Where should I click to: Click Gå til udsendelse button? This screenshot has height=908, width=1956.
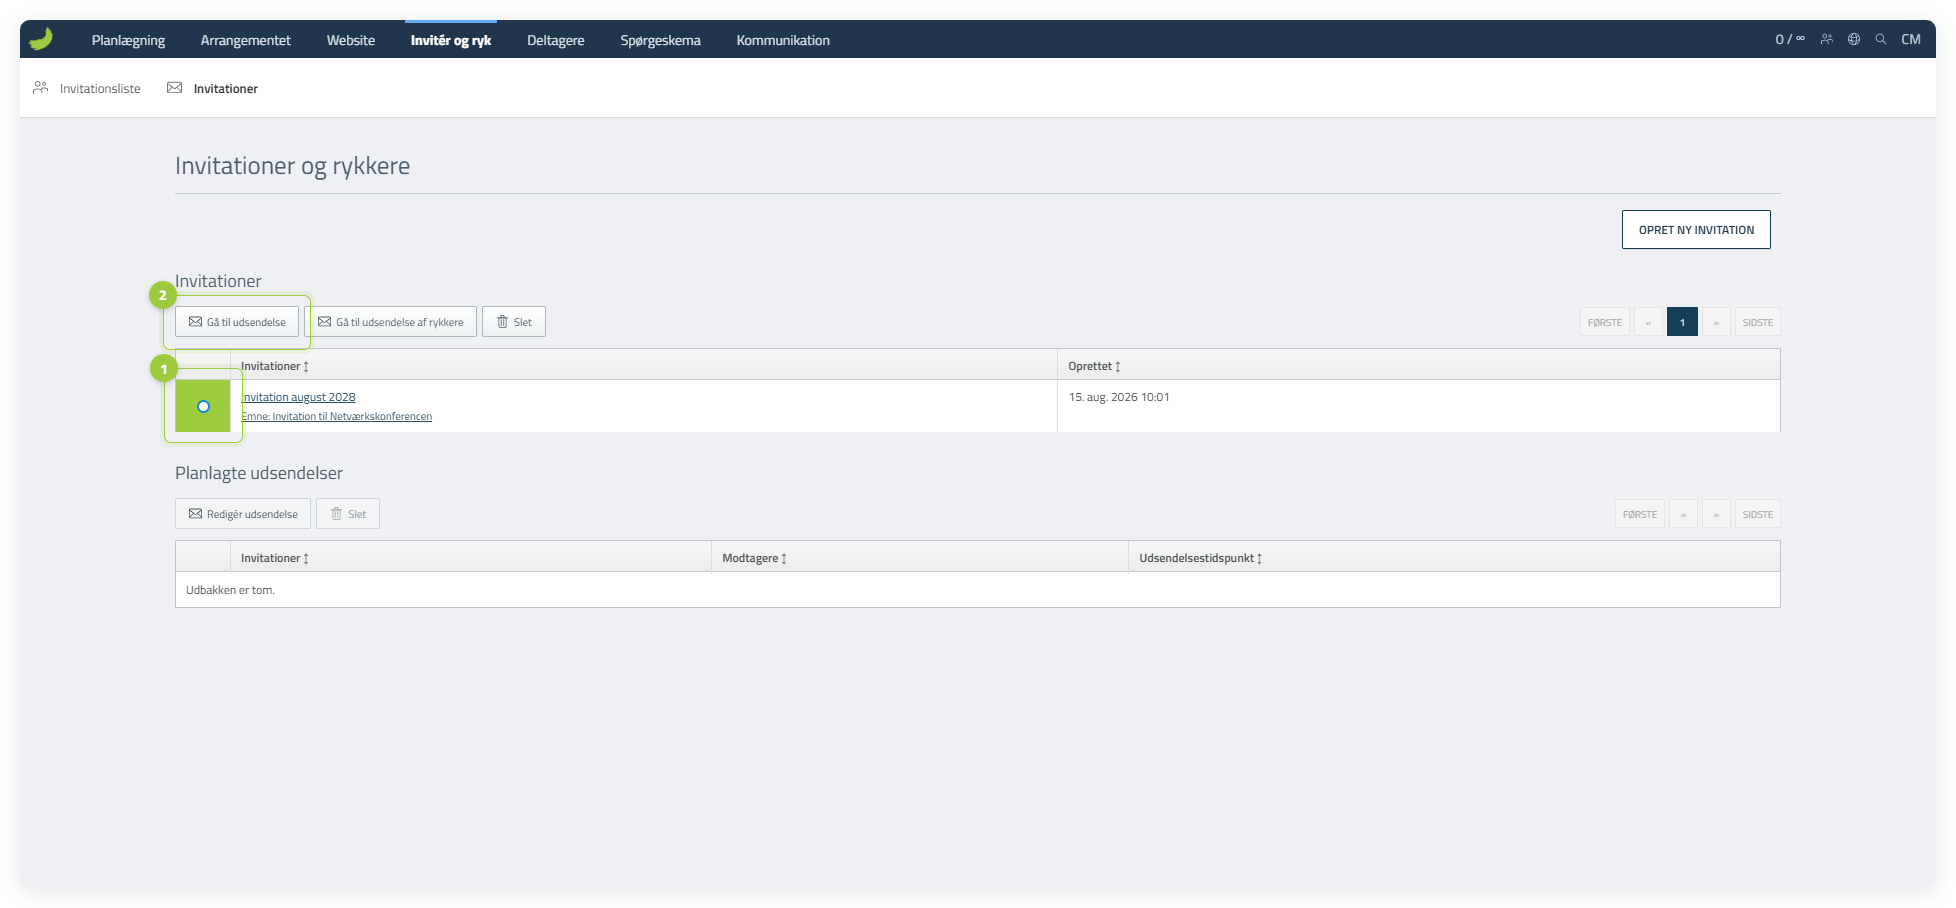click(x=237, y=322)
